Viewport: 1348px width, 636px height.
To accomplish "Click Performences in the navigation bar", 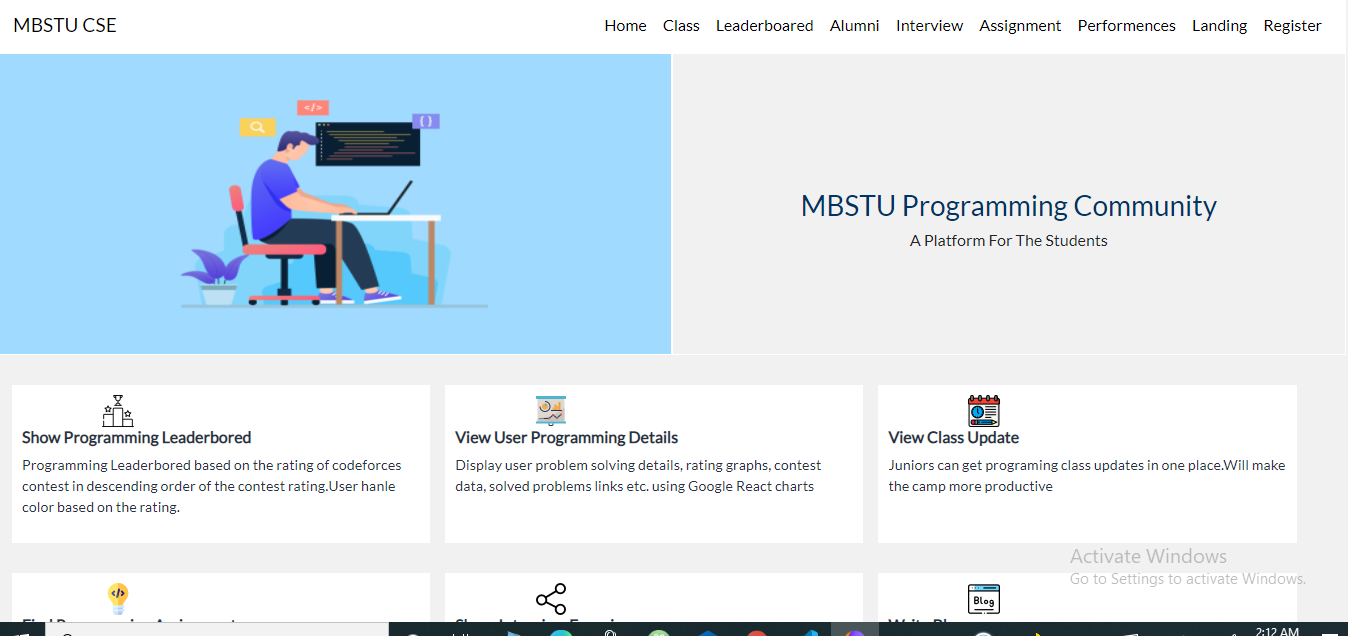I will click(x=1126, y=25).
